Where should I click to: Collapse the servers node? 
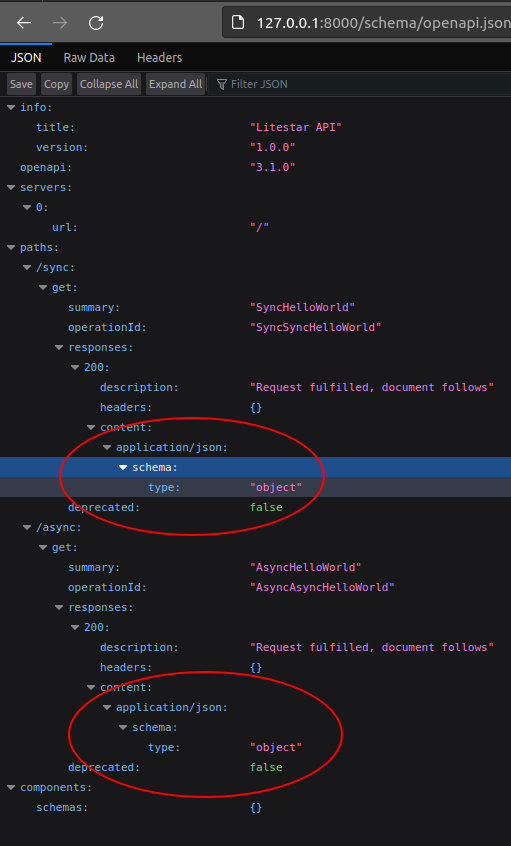click(x=11, y=187)
